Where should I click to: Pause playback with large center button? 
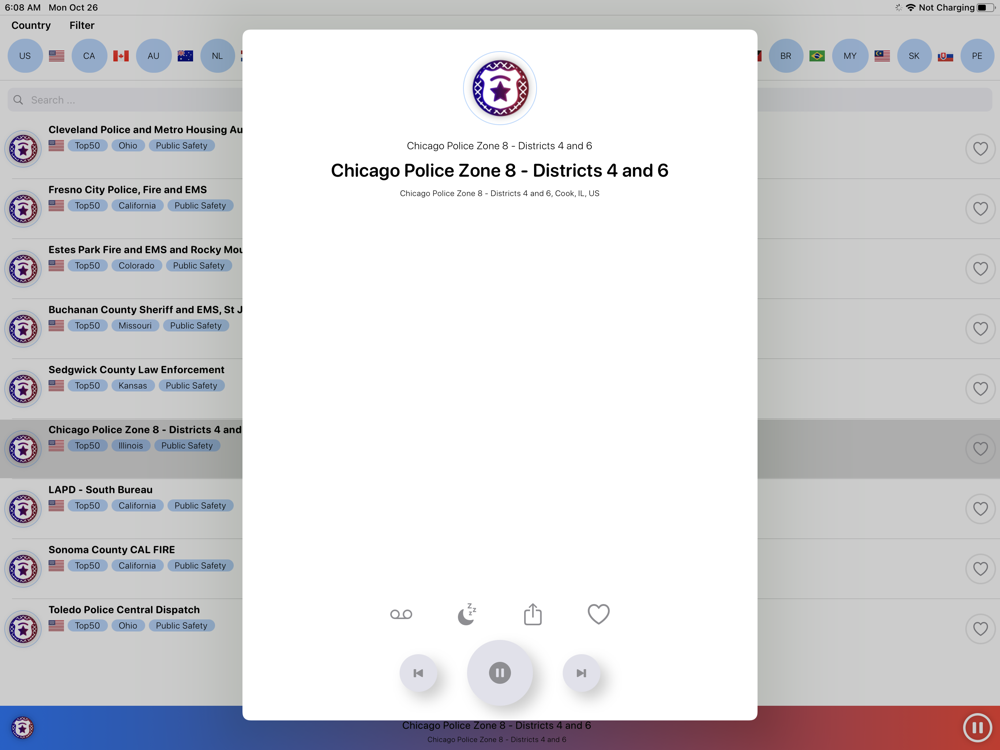500,673
